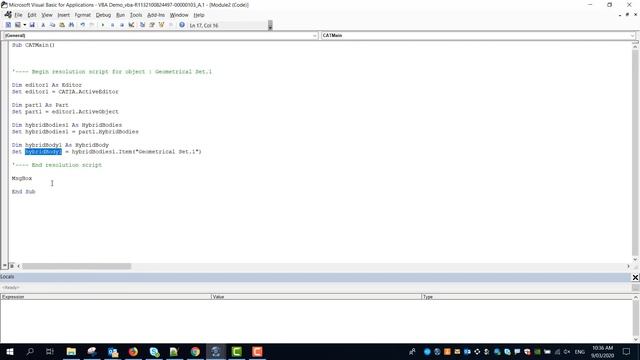Click the Undo toolbar icon

[x=82, y=25]
